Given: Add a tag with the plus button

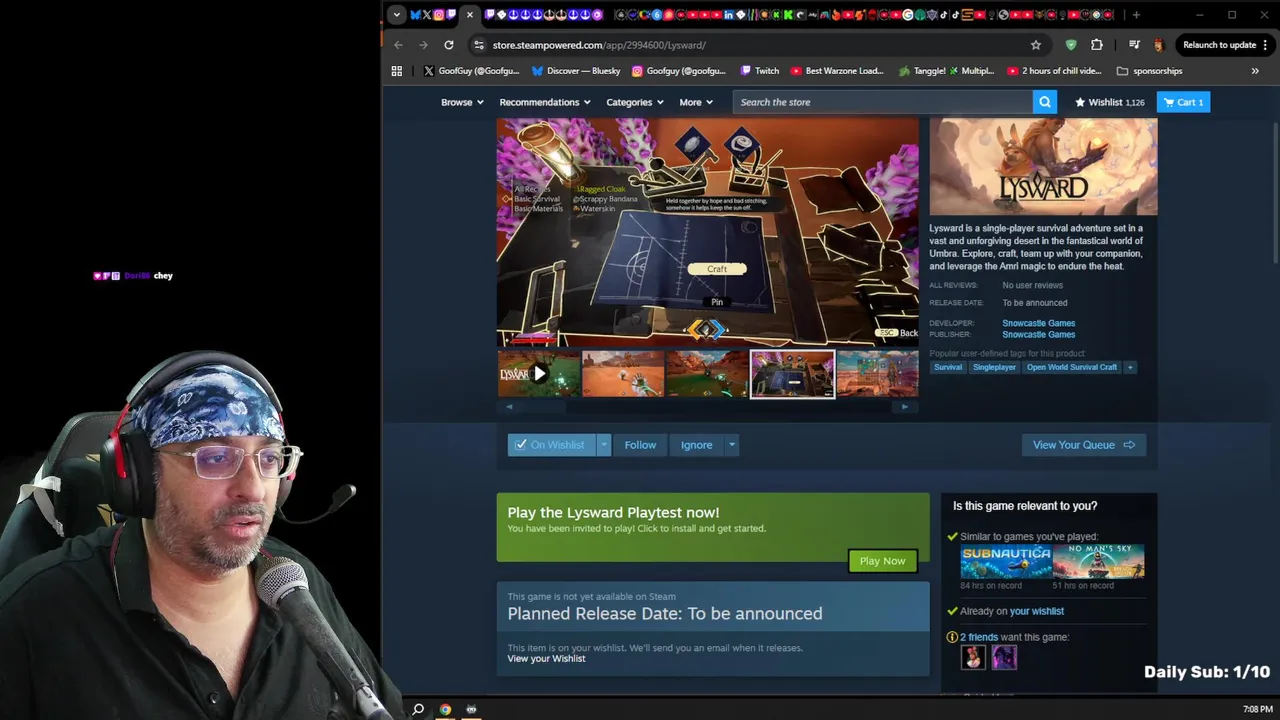Looking at the screenshot, I should coord(1130,367).
